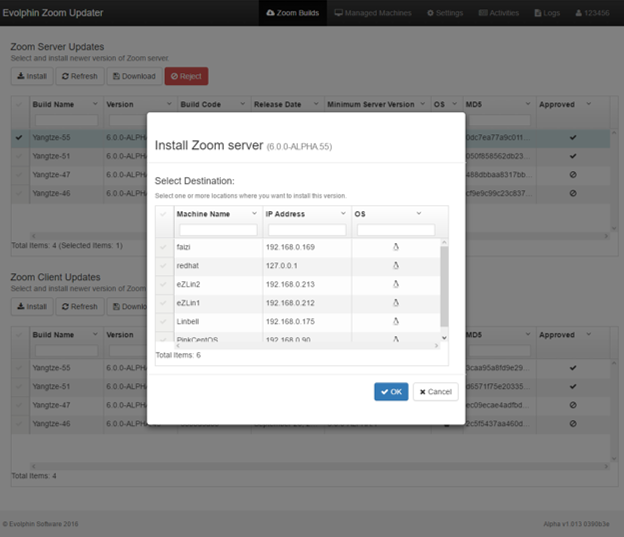
Task: Click Install button under Zoom Client Updates
Action: point(32,307)
